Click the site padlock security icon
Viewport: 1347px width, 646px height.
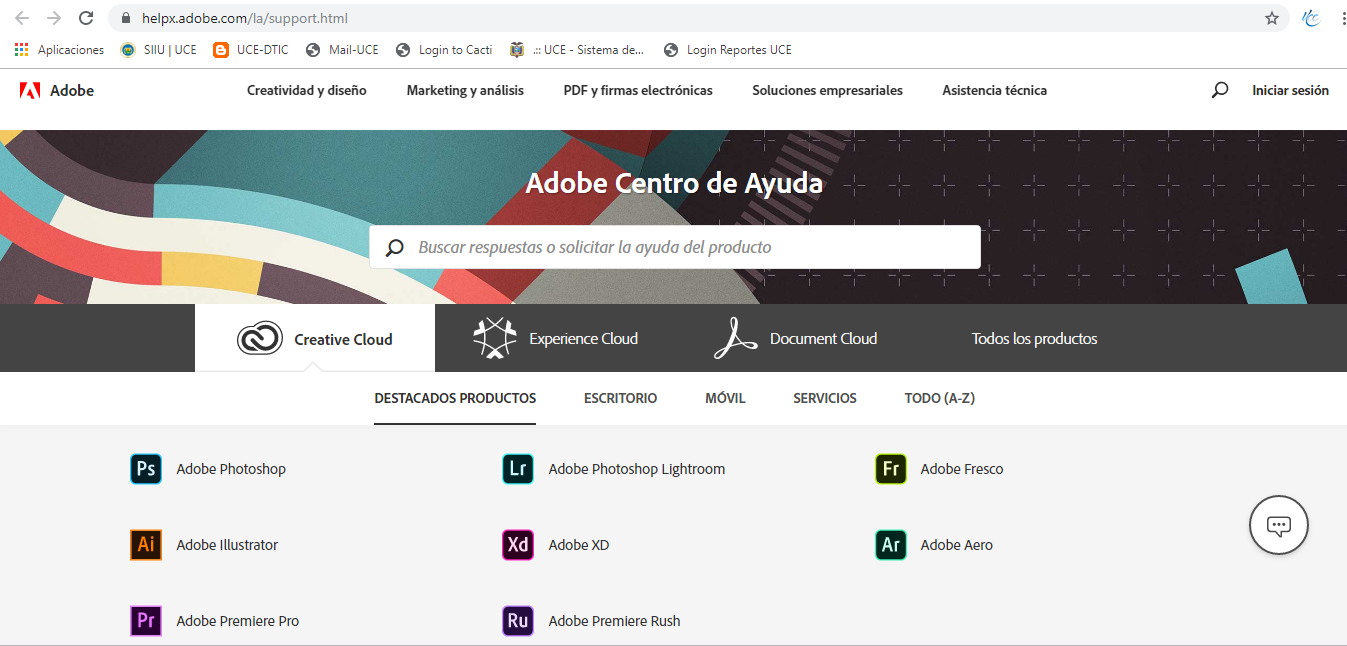coord(126,18)
